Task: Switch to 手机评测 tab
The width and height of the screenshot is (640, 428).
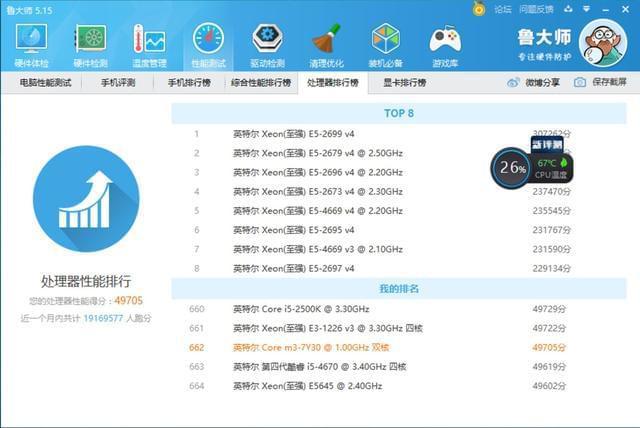Action: click(x=118, y=82)
